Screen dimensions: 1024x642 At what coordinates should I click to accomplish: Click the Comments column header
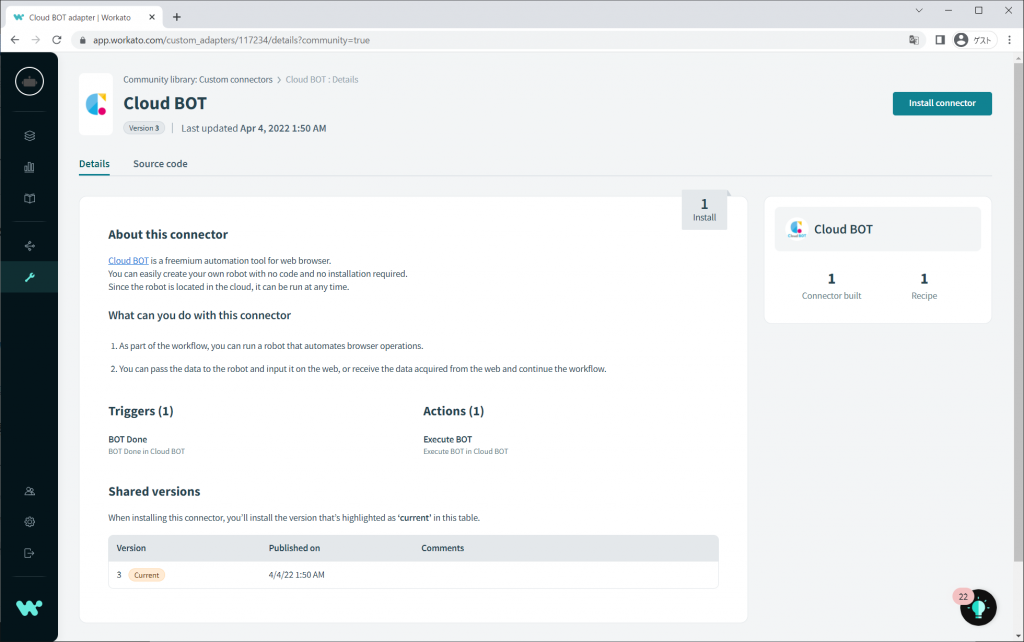click(x=443, y=548)
